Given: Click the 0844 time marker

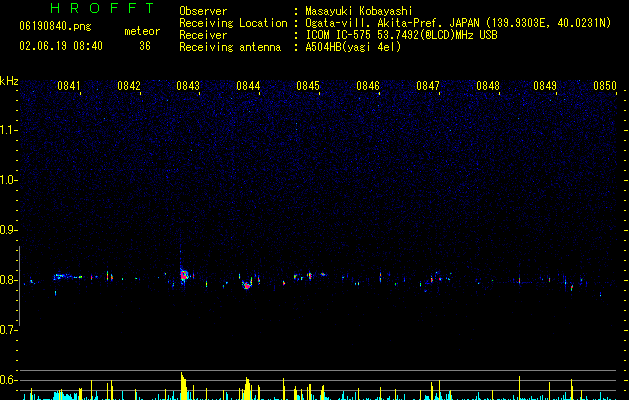Looking at the screenshot, I should coord(248,86).
